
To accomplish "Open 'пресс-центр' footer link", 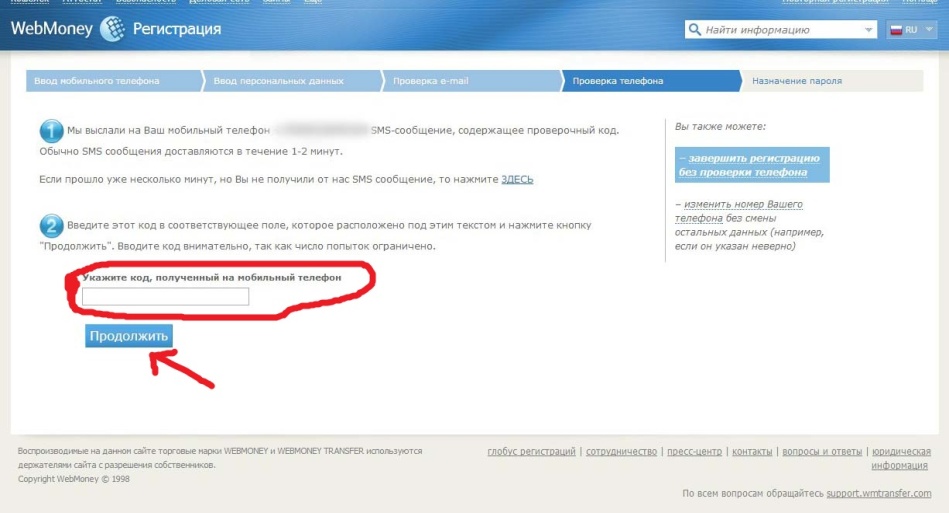I will pyautogui.click(x=694, y=451).
